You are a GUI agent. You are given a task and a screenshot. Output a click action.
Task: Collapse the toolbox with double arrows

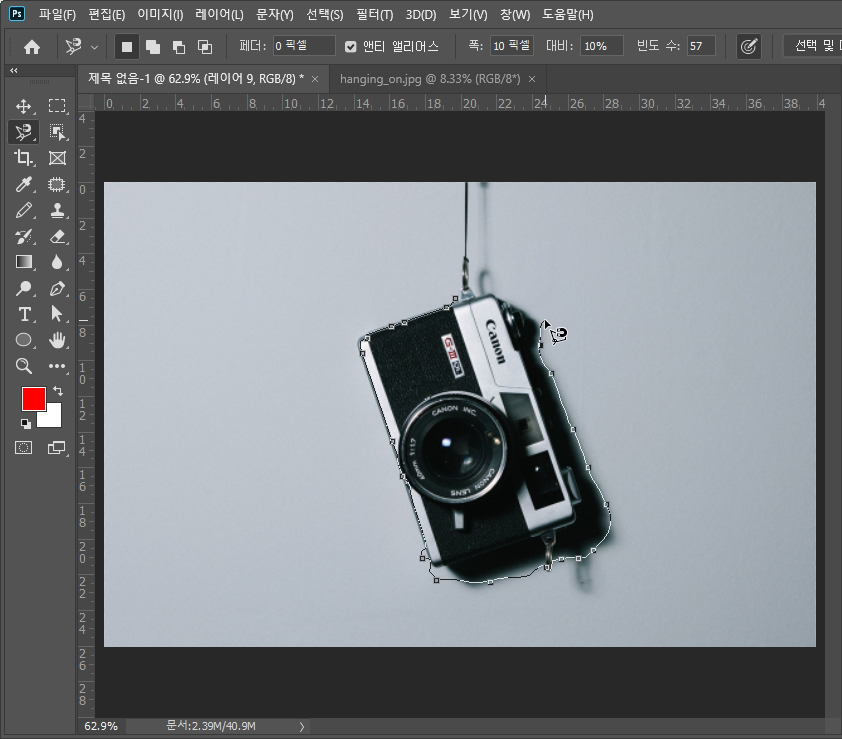pyautogui.click(x=13, y=70)
